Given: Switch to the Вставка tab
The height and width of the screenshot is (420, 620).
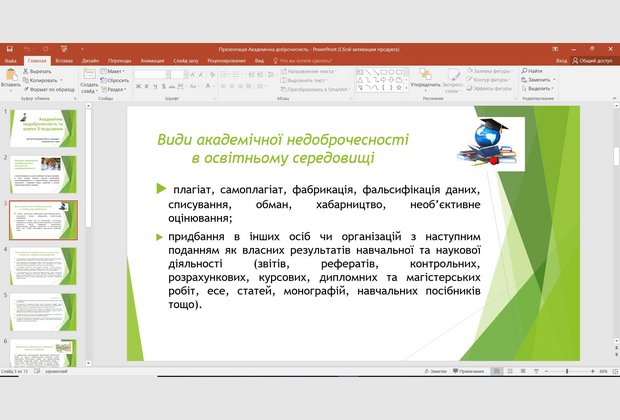Looking at the screenshot, I should click(64, 61).
